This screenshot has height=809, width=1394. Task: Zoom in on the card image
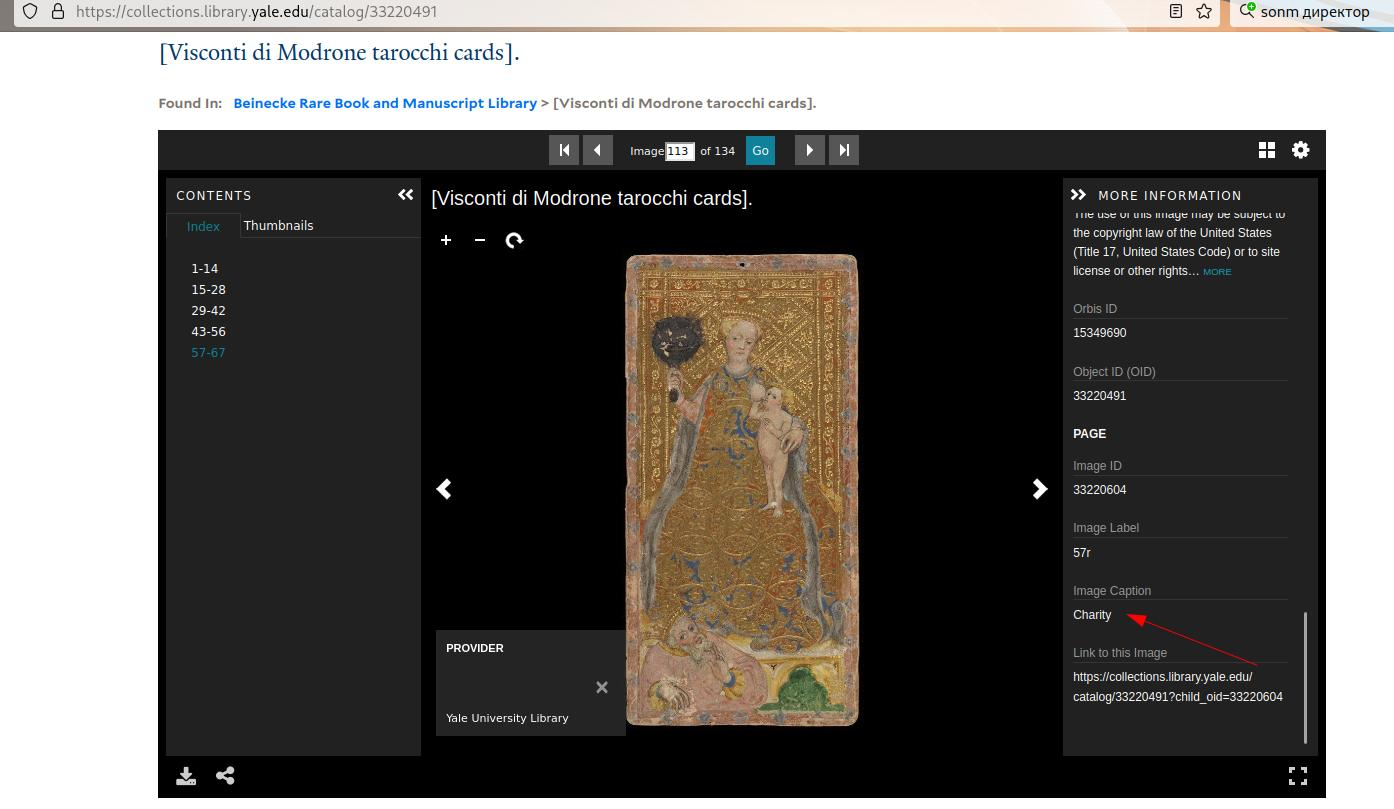(x=446, y=240)
